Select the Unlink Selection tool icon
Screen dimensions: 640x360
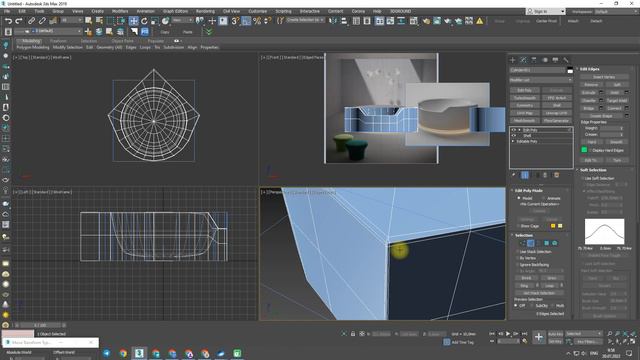pyautogui.click(x=42, y=21)
